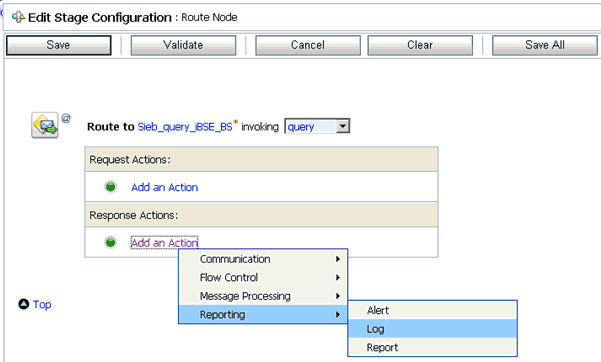Click the Clear button
This screenshot has width=601, height=362.
click(x=420, y=45)
